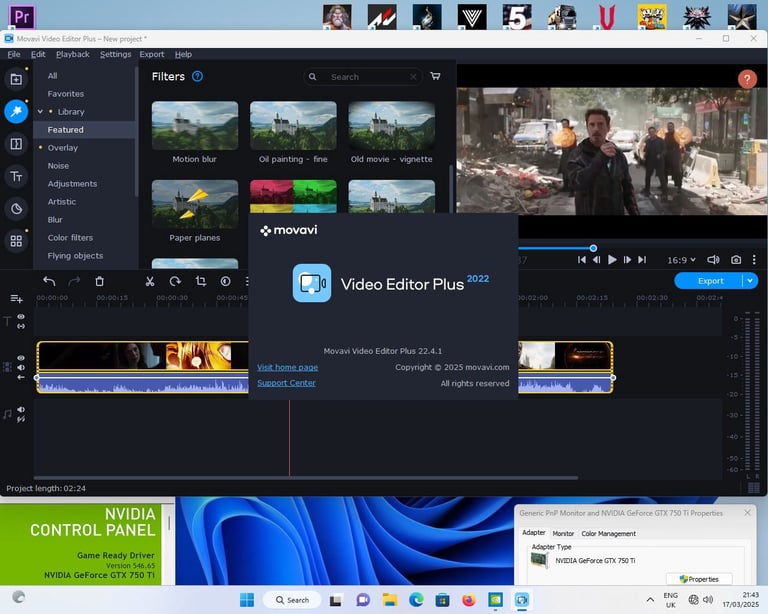Show hidden system tray icons chevron
The image size is (768, 614).
click(650, 600)
